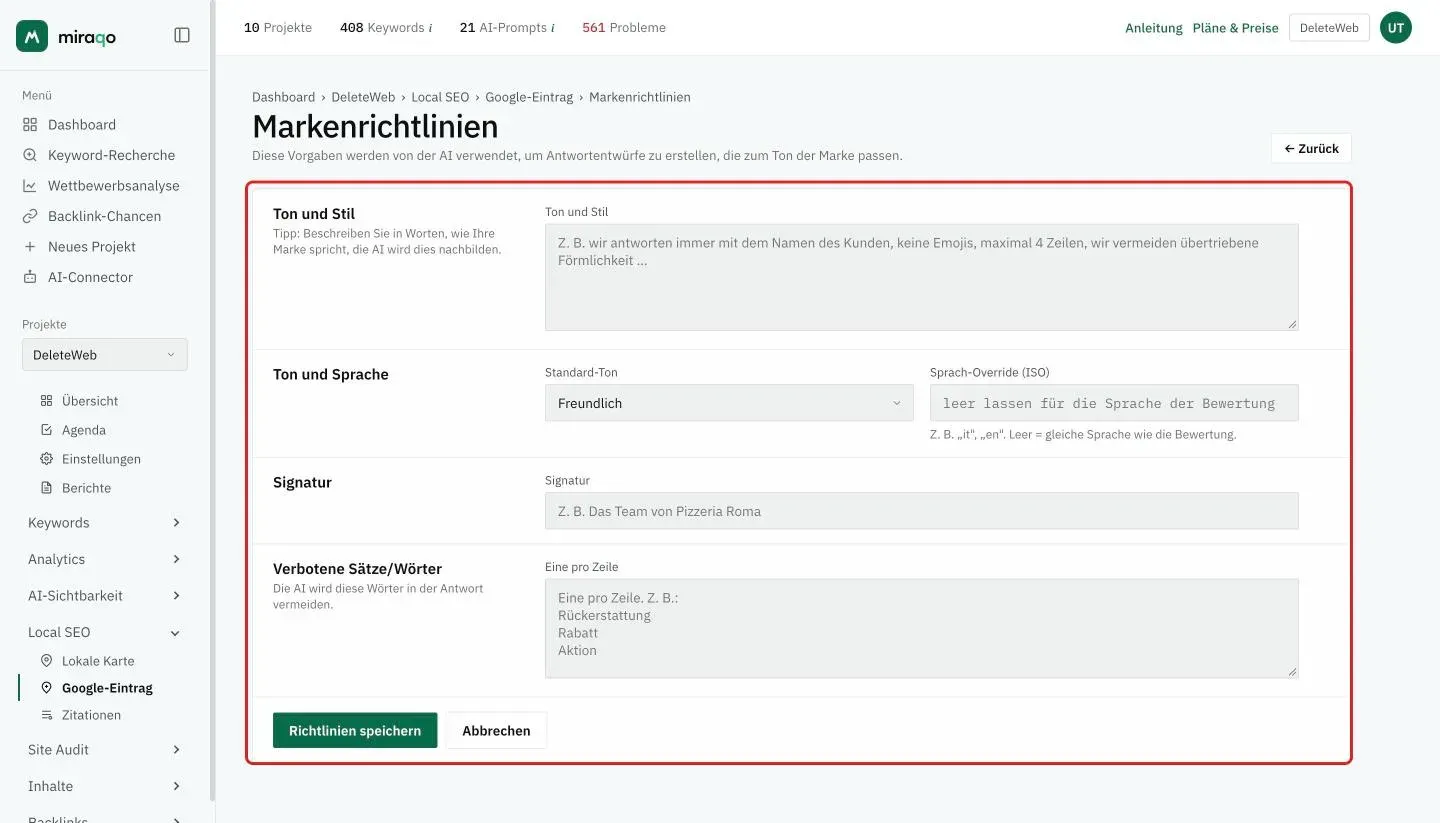This screenshot has height=823, width=1440.
Task: Click the Agenda checklist icon
Action: click(x=46, y=430)
